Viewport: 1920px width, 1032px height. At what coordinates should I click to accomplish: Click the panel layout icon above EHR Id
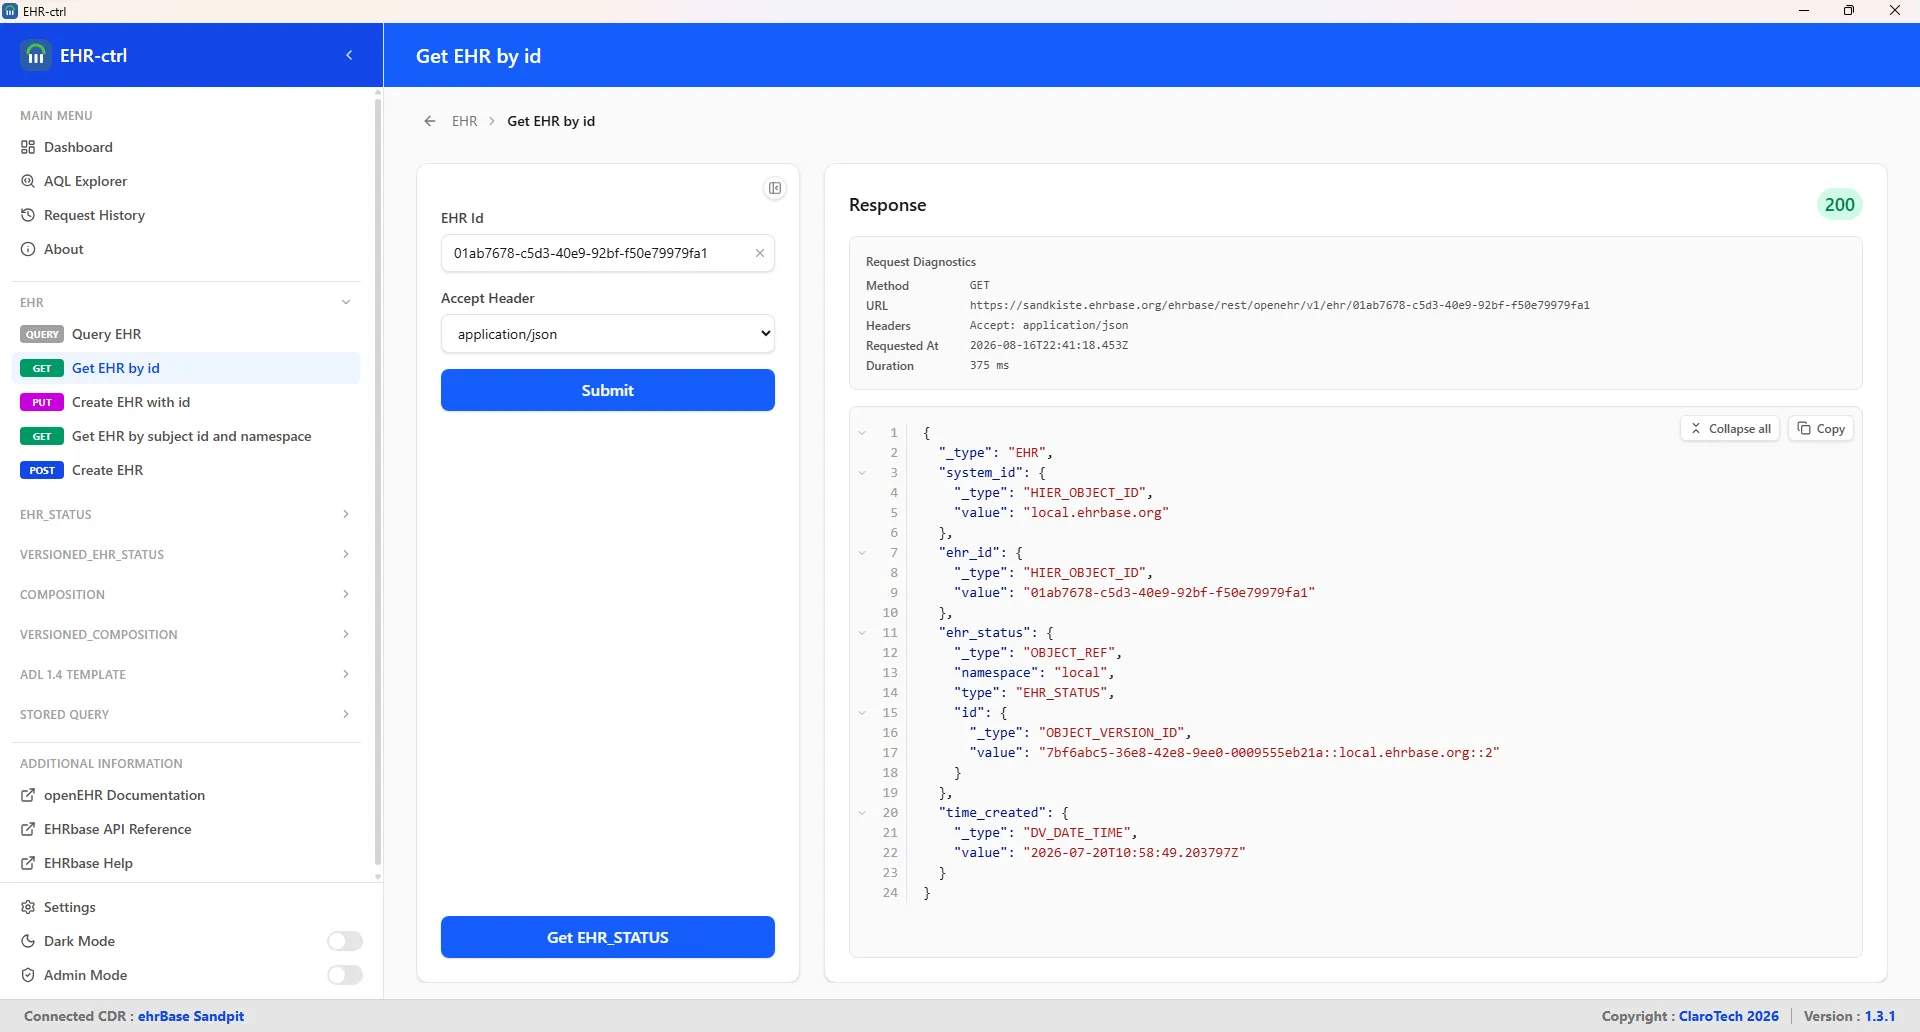tap(775, 188)
